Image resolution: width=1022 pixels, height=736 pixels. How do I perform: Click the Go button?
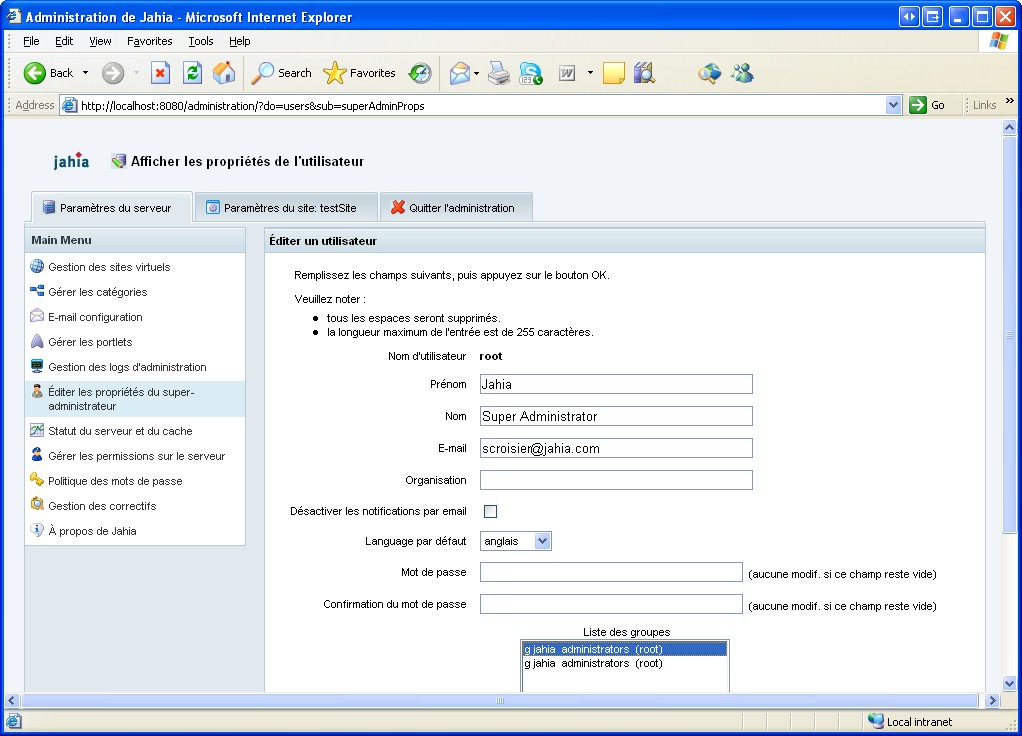(x=928, y=105)
